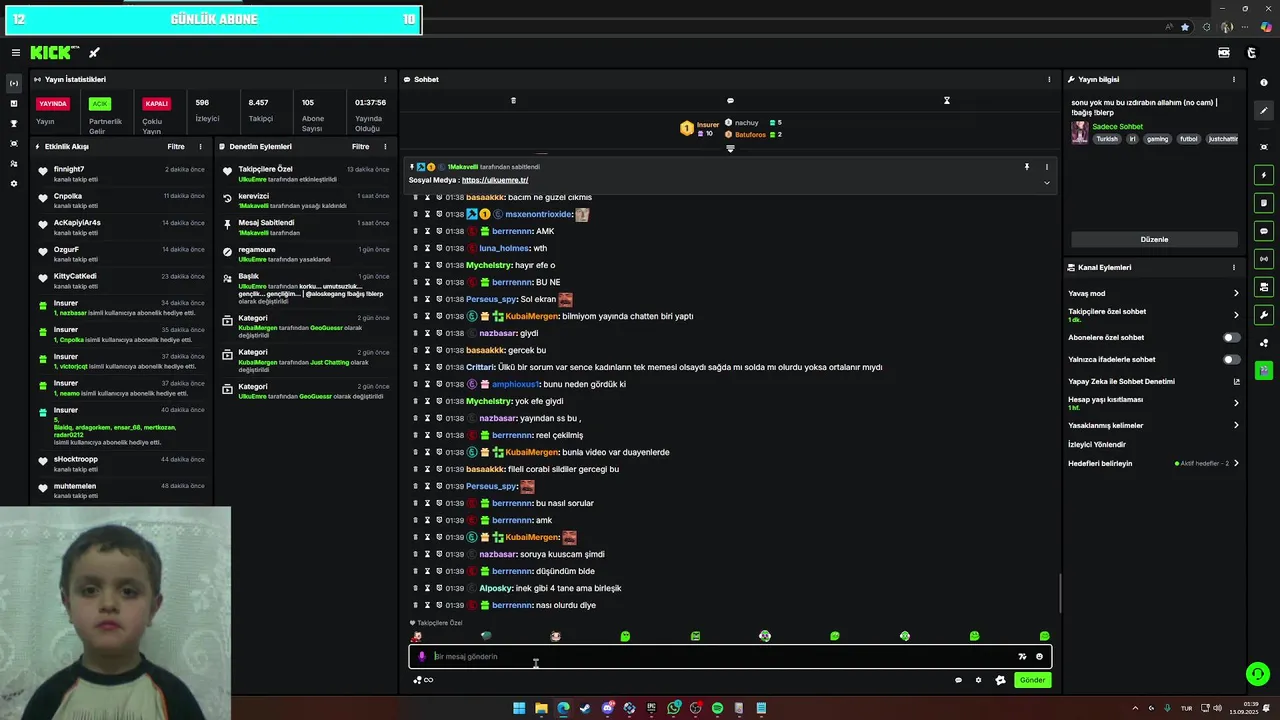1280x720 pixels.
Task: Click the rocket icon beside Kick logo
Action: tap(94, 53)
